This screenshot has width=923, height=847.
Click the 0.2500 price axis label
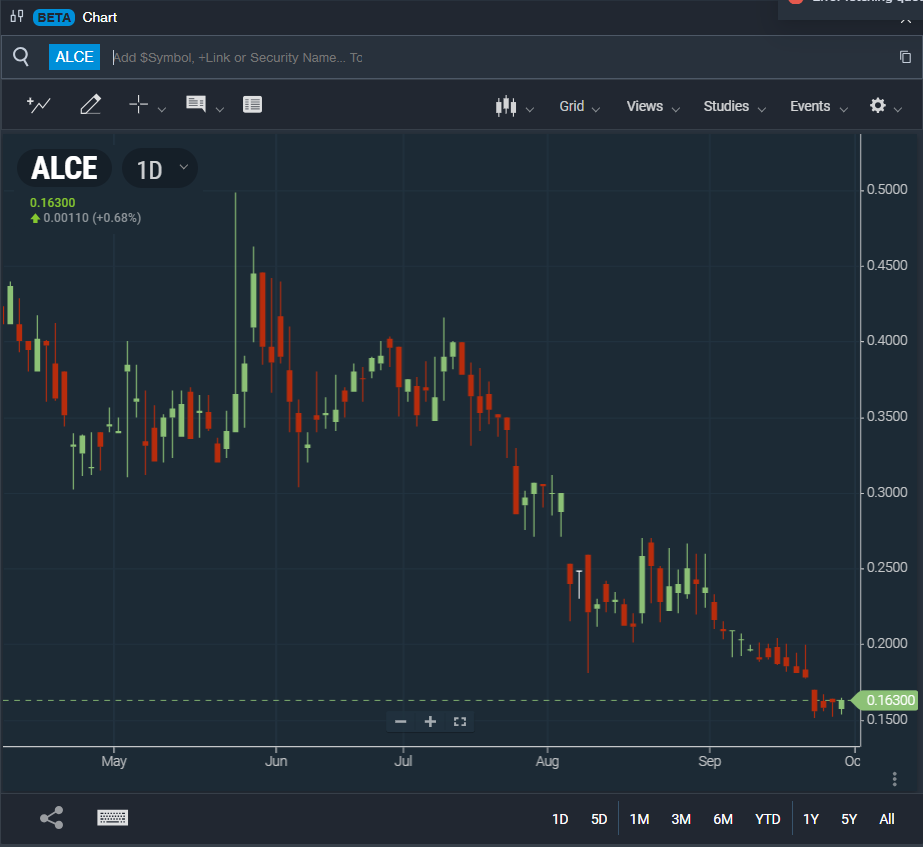tap(887, 568)
